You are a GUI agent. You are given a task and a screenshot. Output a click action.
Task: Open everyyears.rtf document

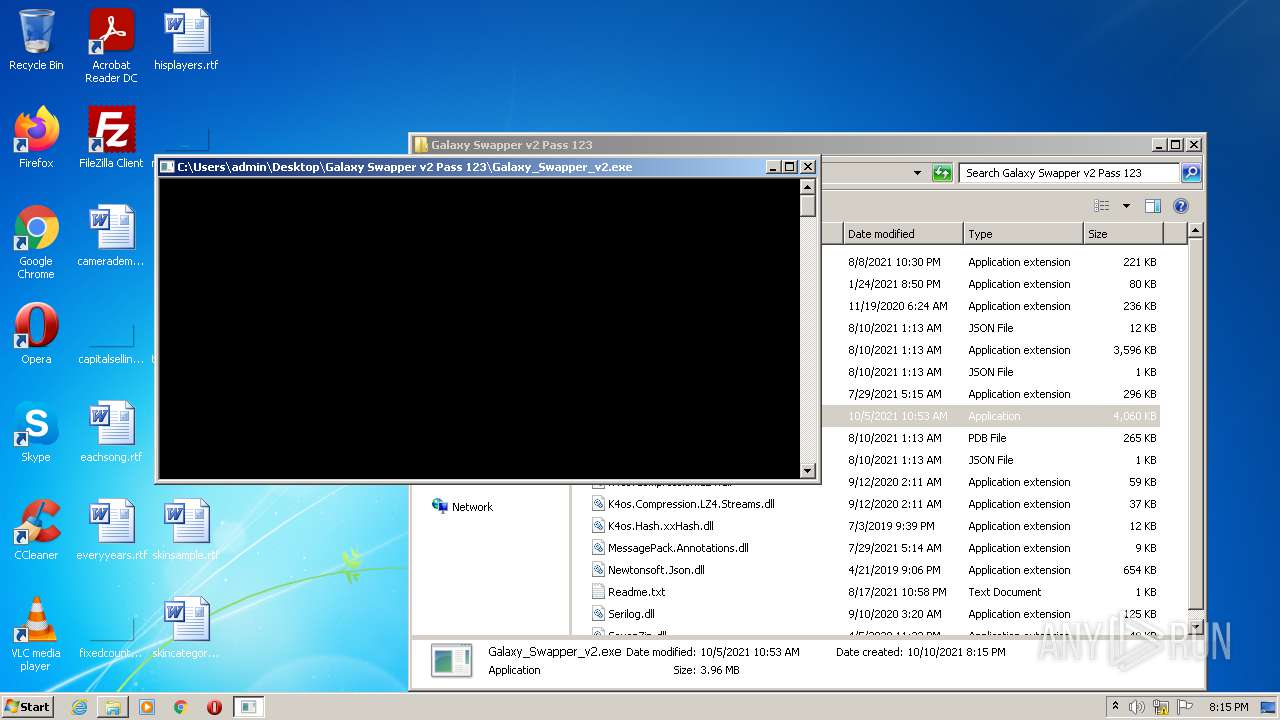(111, 530)
